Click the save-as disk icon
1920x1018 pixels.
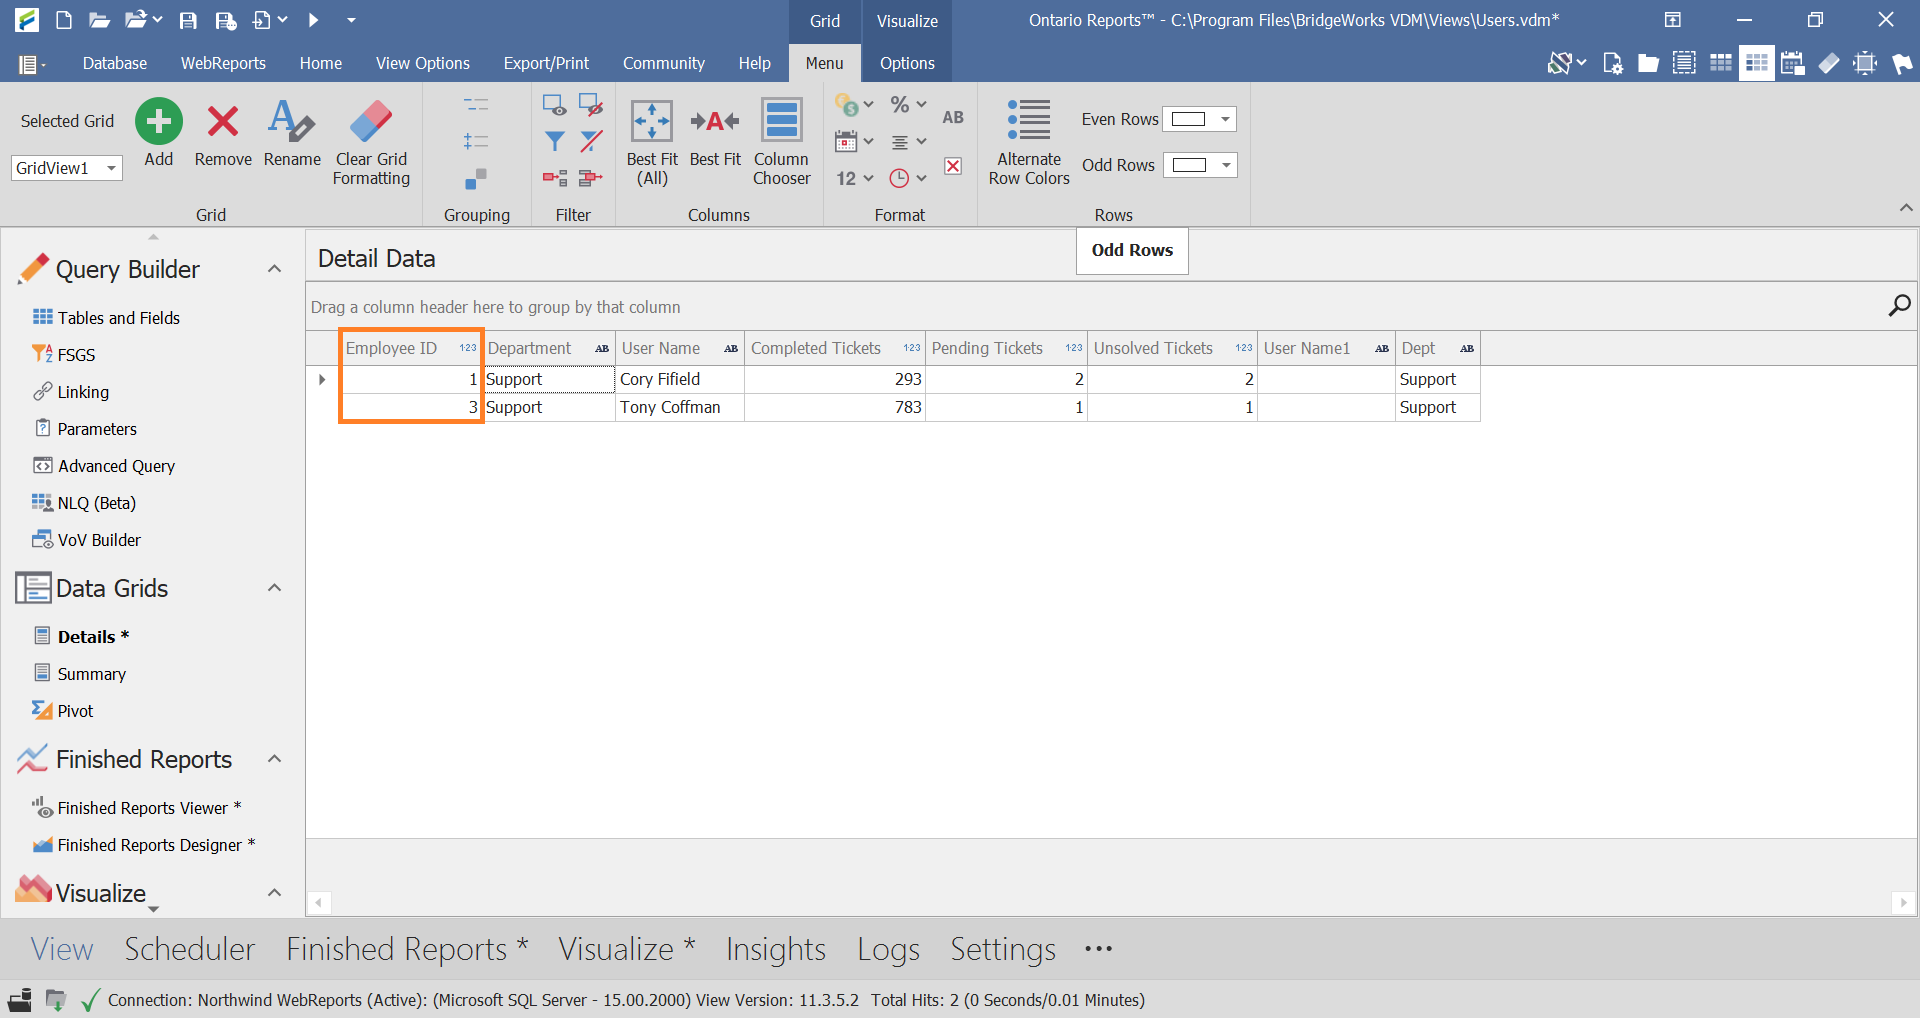226,20
